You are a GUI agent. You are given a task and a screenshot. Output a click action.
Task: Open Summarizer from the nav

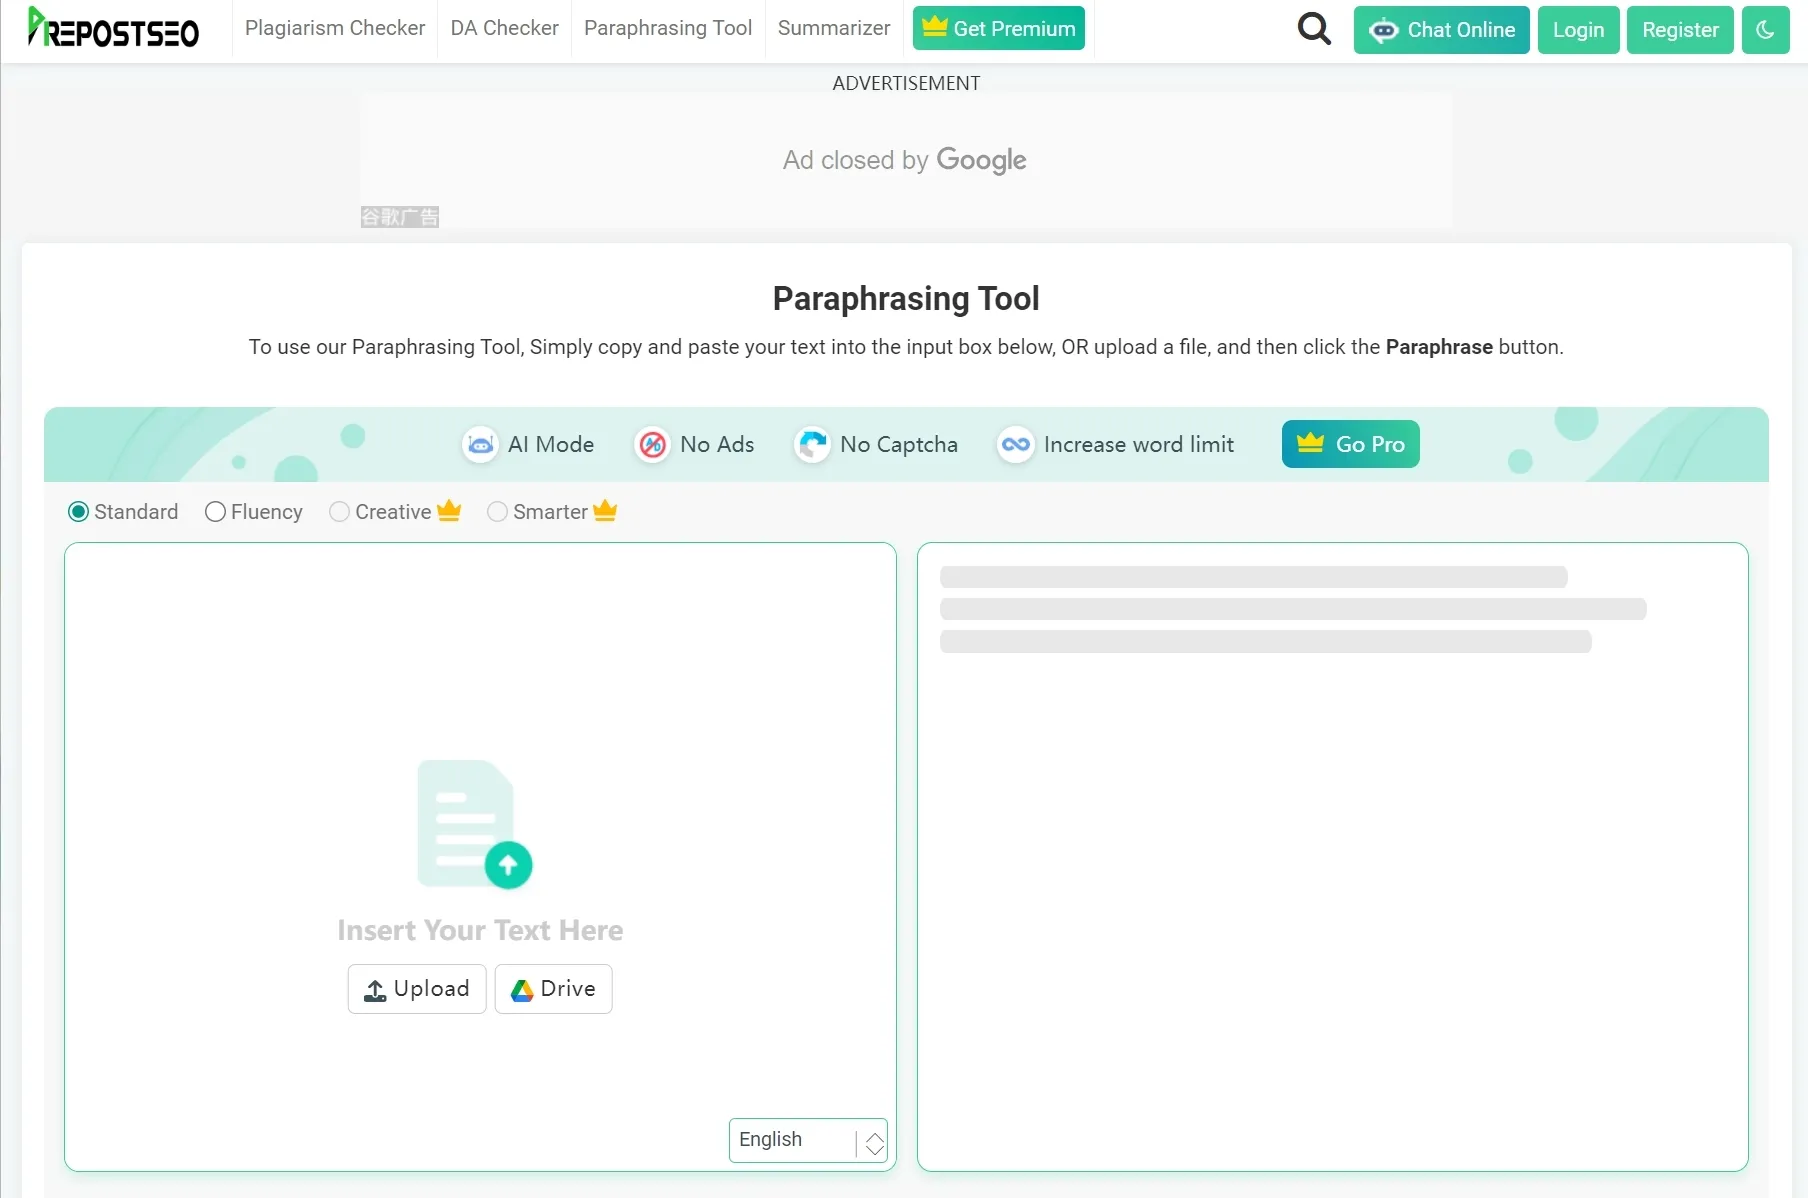tap(834, 28)
